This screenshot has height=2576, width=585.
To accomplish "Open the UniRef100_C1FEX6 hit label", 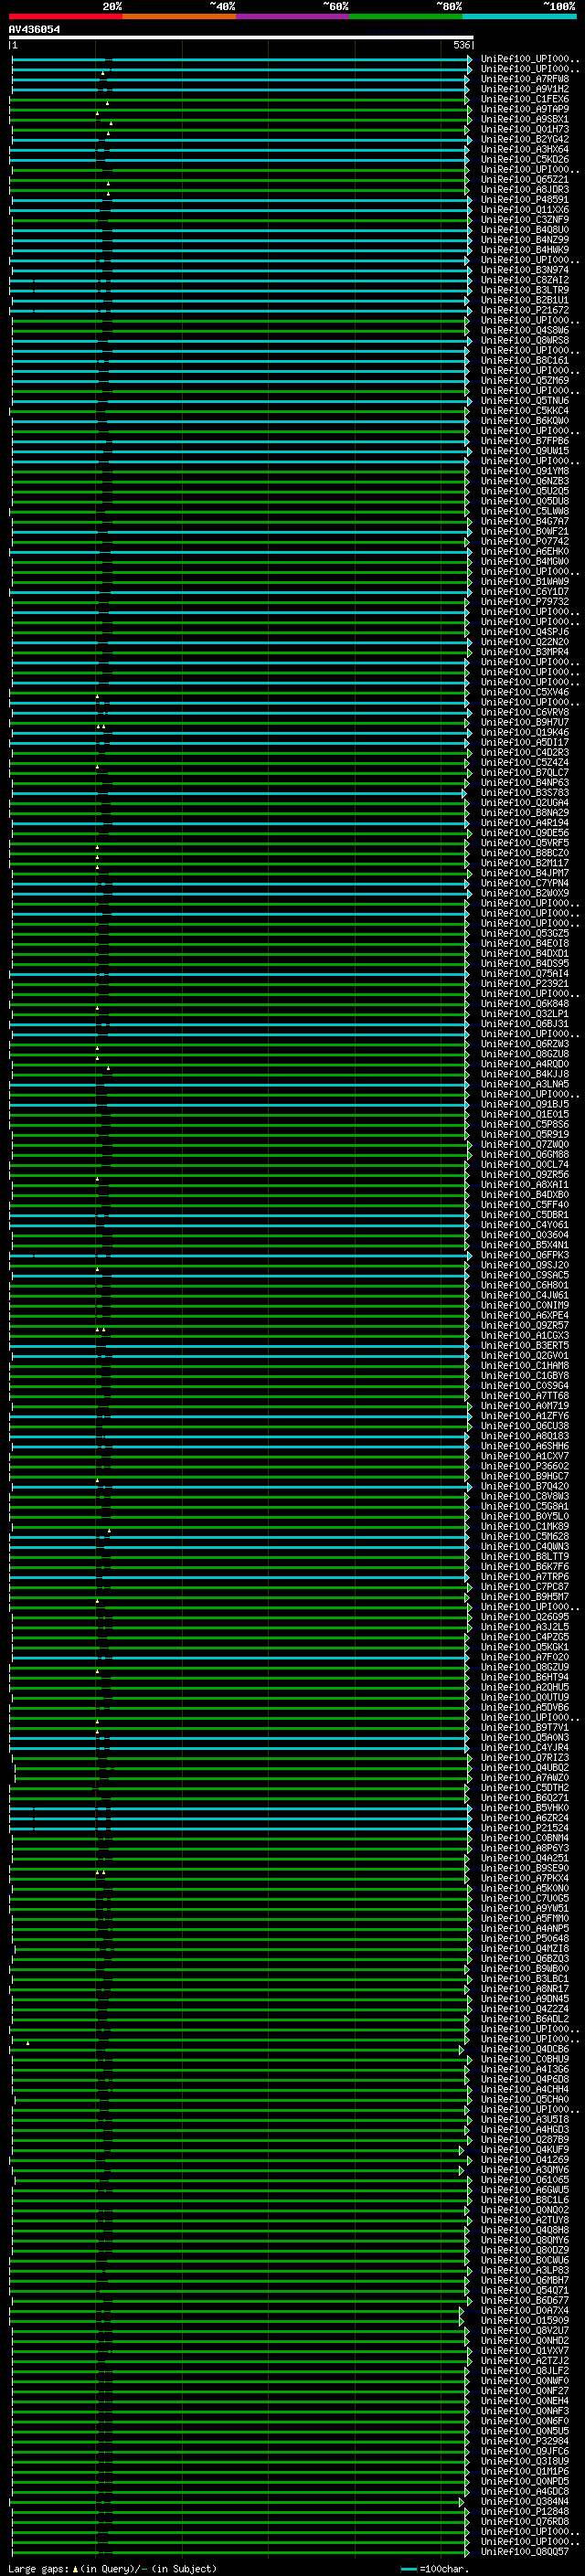I will pyautogui.click(x=525, y=99).
